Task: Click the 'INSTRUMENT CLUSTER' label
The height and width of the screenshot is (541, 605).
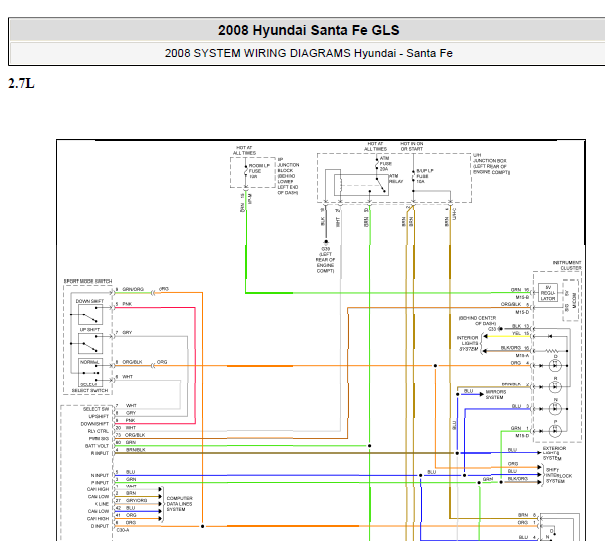Action: click(x=567, y=265)
